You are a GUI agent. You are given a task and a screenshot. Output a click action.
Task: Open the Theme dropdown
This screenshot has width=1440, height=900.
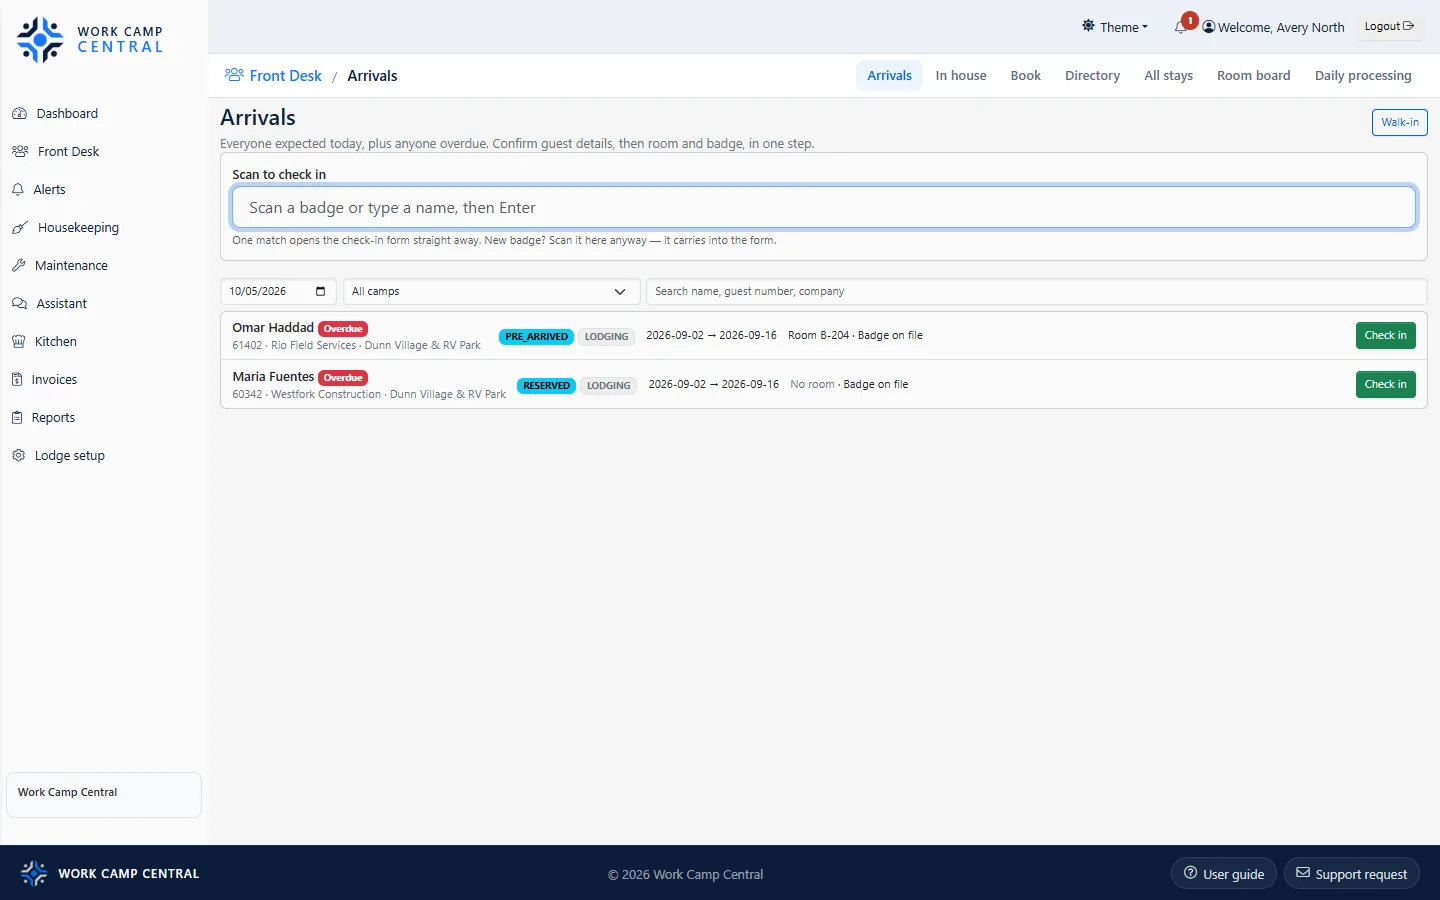click(x=1115, y=27)
